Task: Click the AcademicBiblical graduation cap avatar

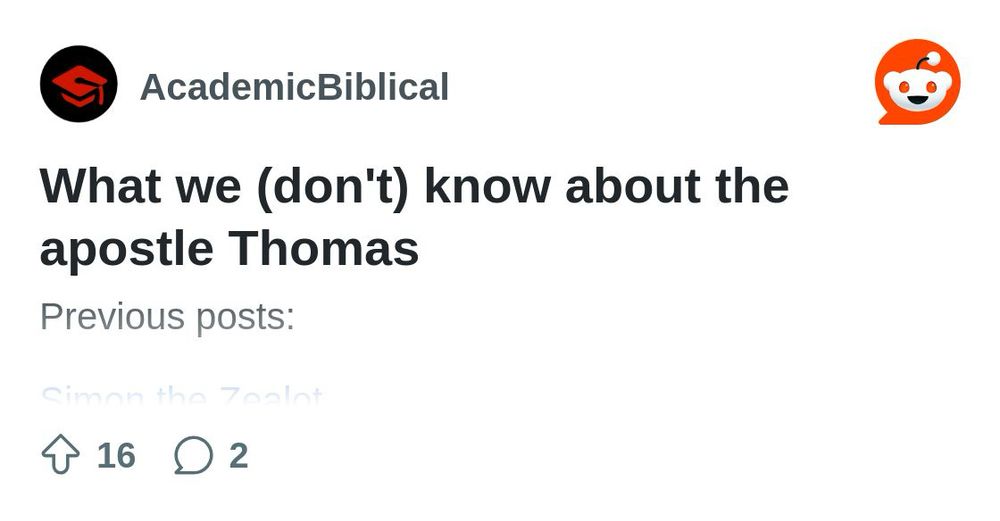Action: pyautogui.click(x=78, y=84)
